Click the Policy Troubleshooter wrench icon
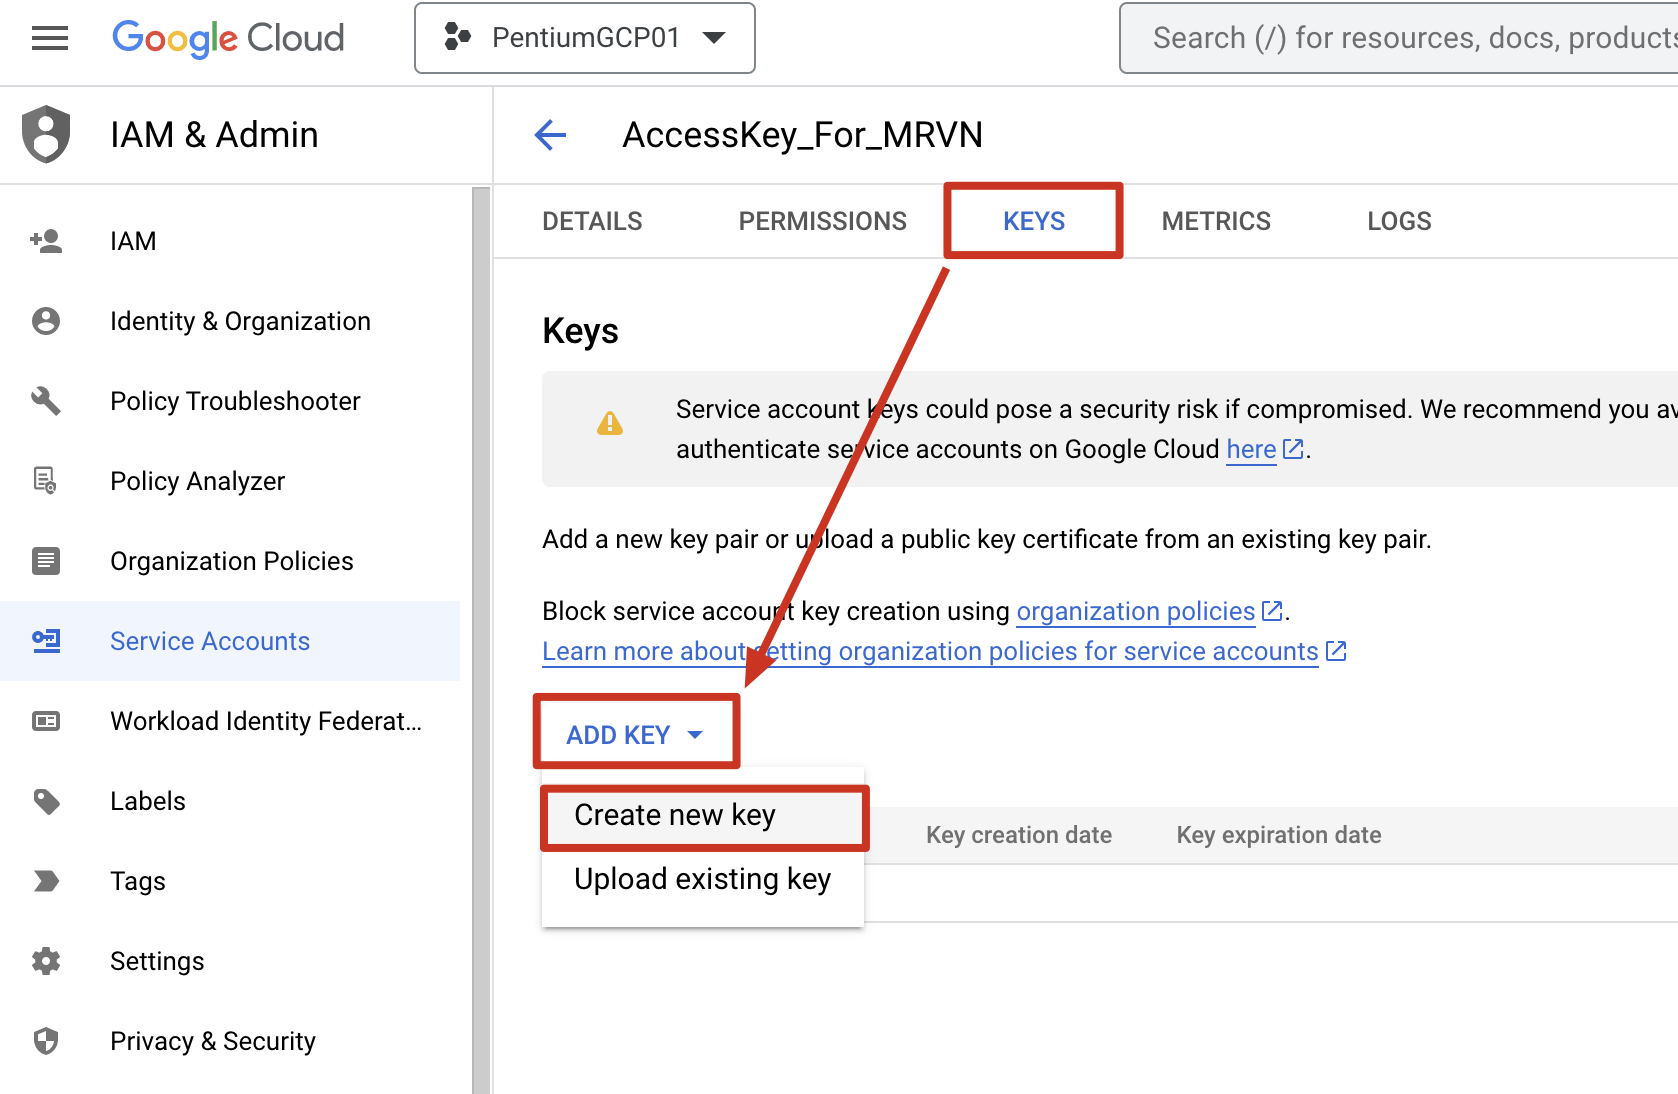 [x=46, y=401]
